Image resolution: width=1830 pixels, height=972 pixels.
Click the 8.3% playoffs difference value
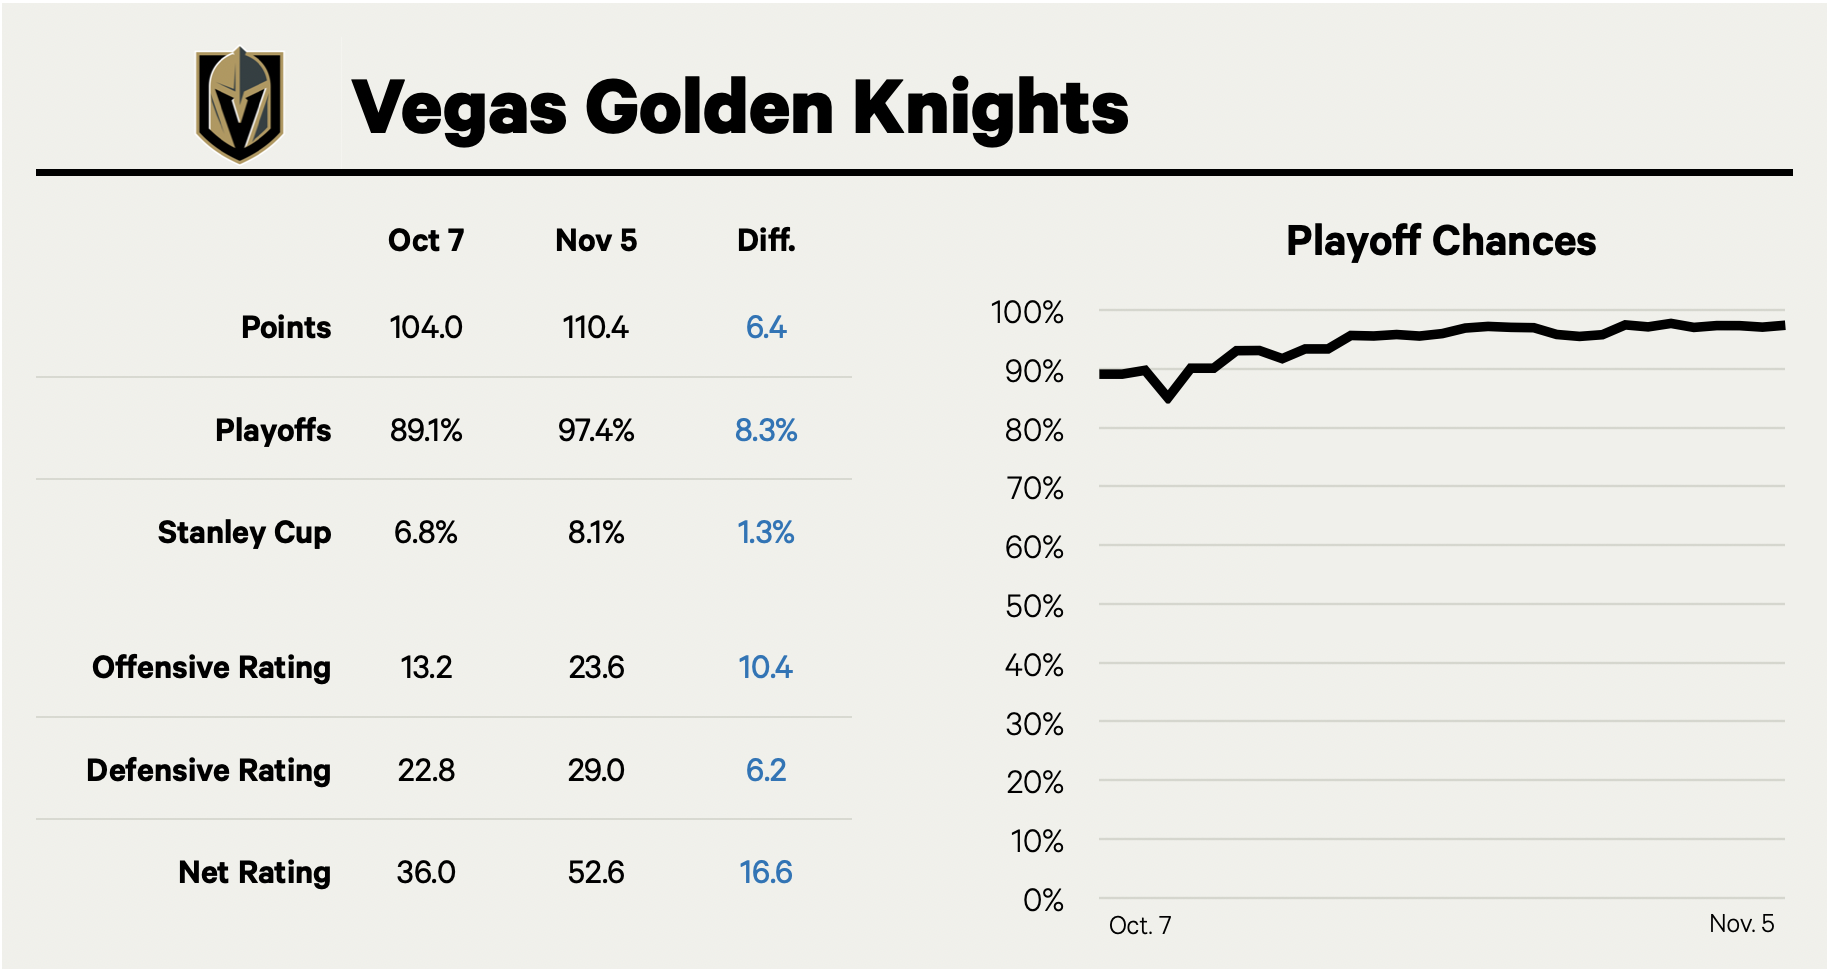point(766,430)
